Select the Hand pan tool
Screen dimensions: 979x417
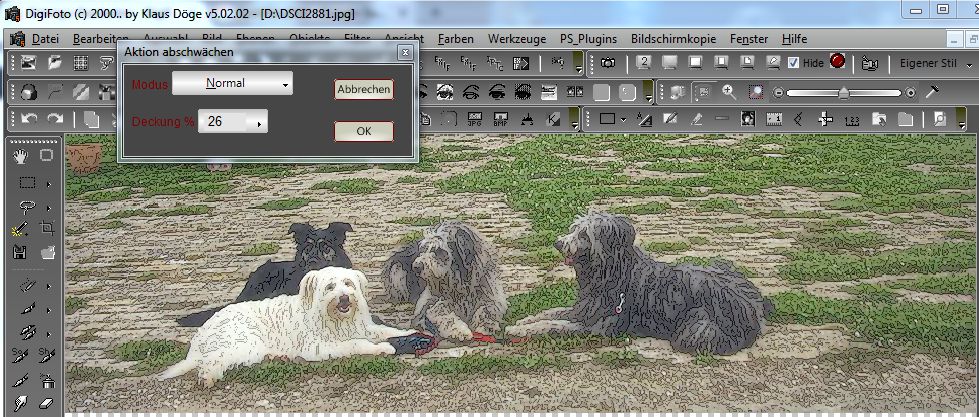22,156
